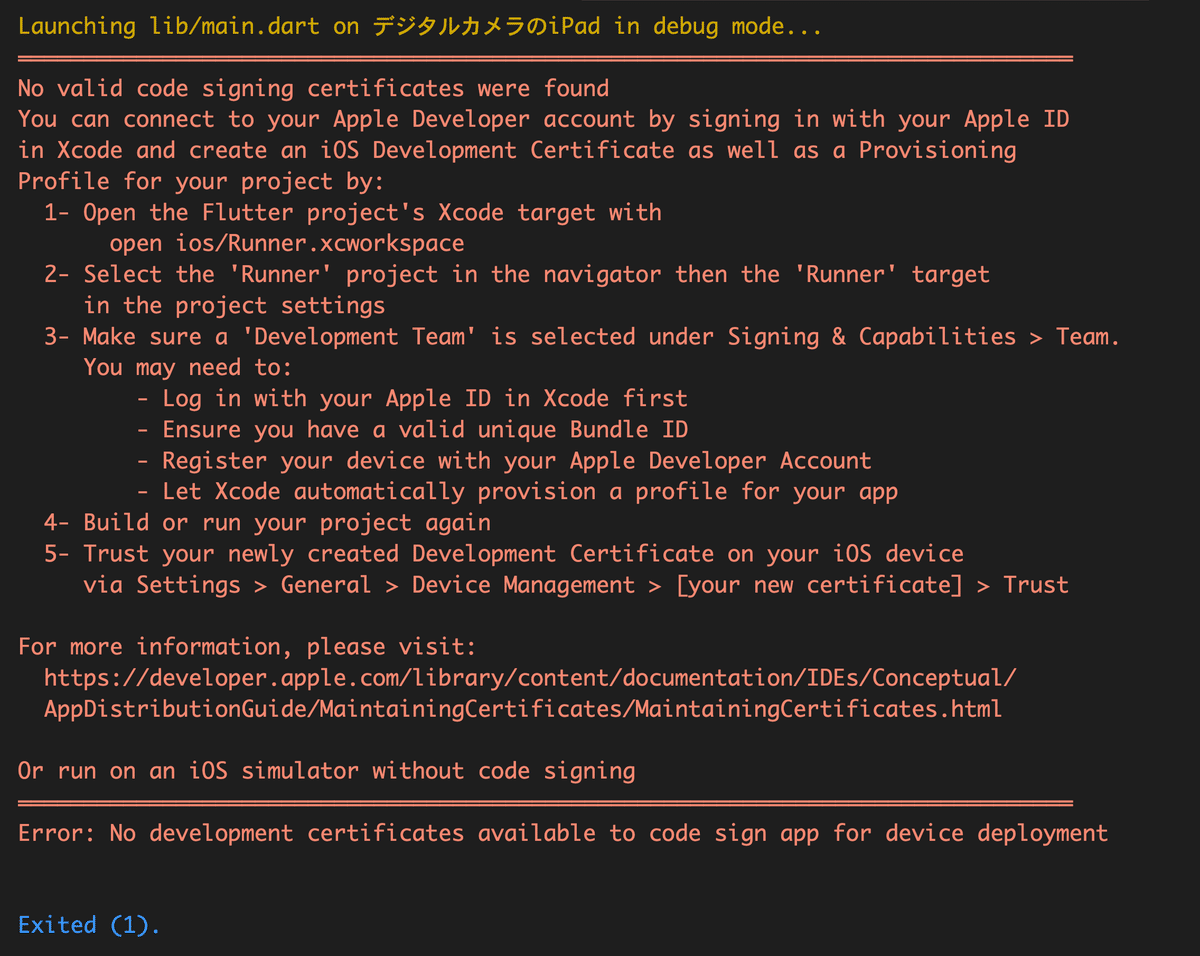The height and width of the screenshot is (956, 1200).
Task: Open the developer.apple.com documentation URL
Action: point(530,678)
